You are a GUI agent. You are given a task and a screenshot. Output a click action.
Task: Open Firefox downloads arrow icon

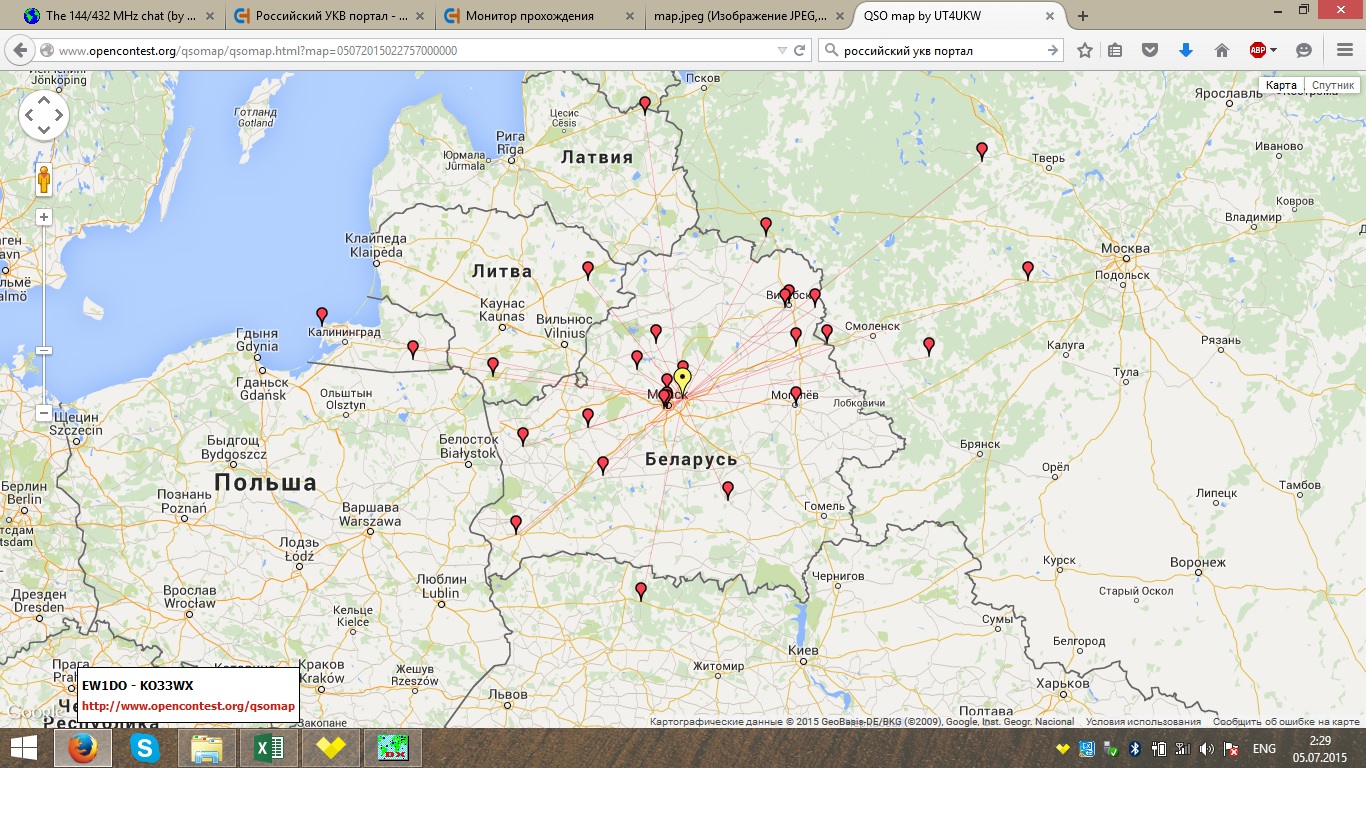[x=1186, y=50]
